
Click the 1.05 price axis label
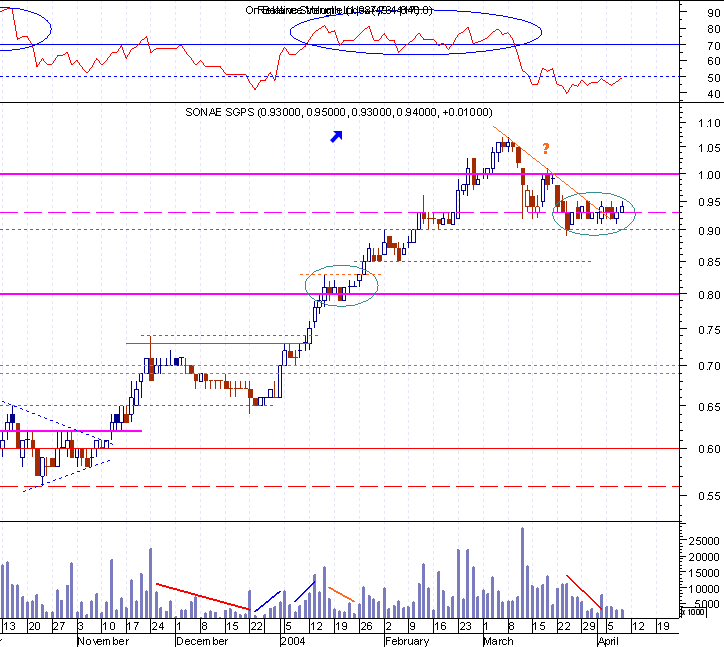click(x=709, y=148)
